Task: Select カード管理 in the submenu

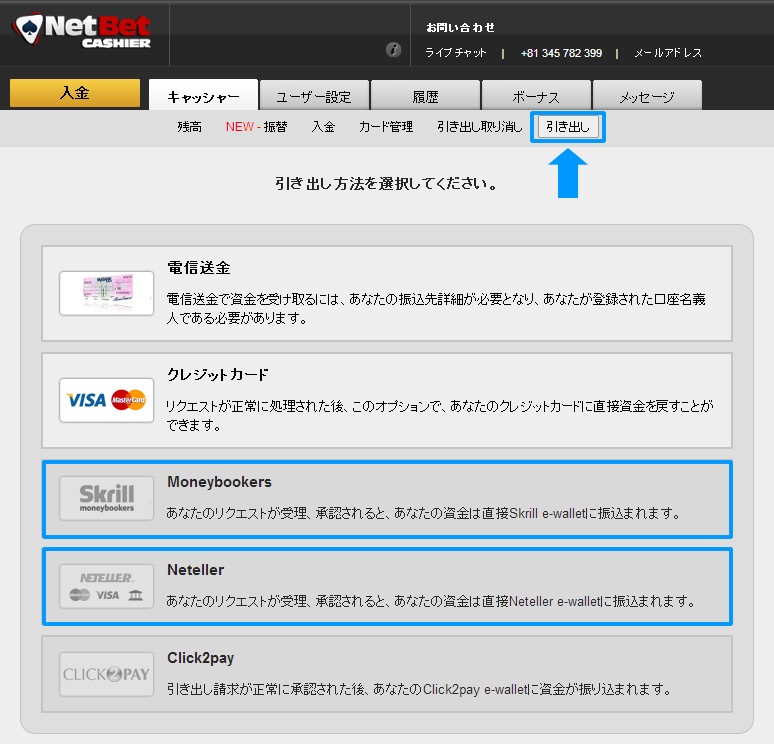Action: point(386,127)
